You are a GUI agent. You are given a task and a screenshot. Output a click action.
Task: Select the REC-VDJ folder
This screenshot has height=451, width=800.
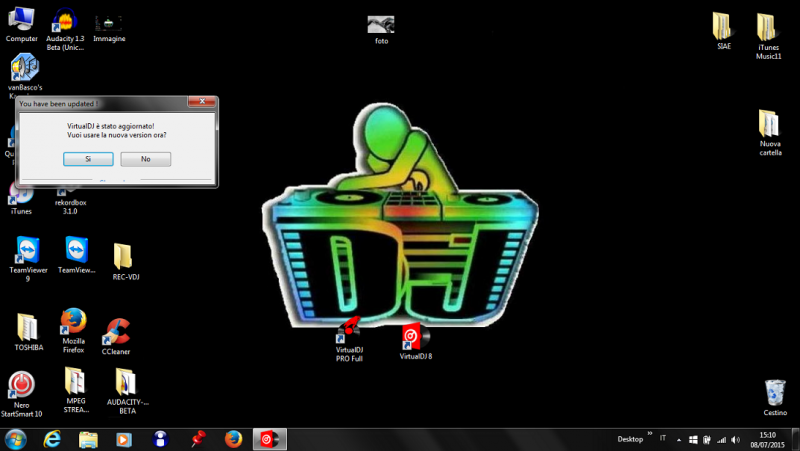pos(123,255)
